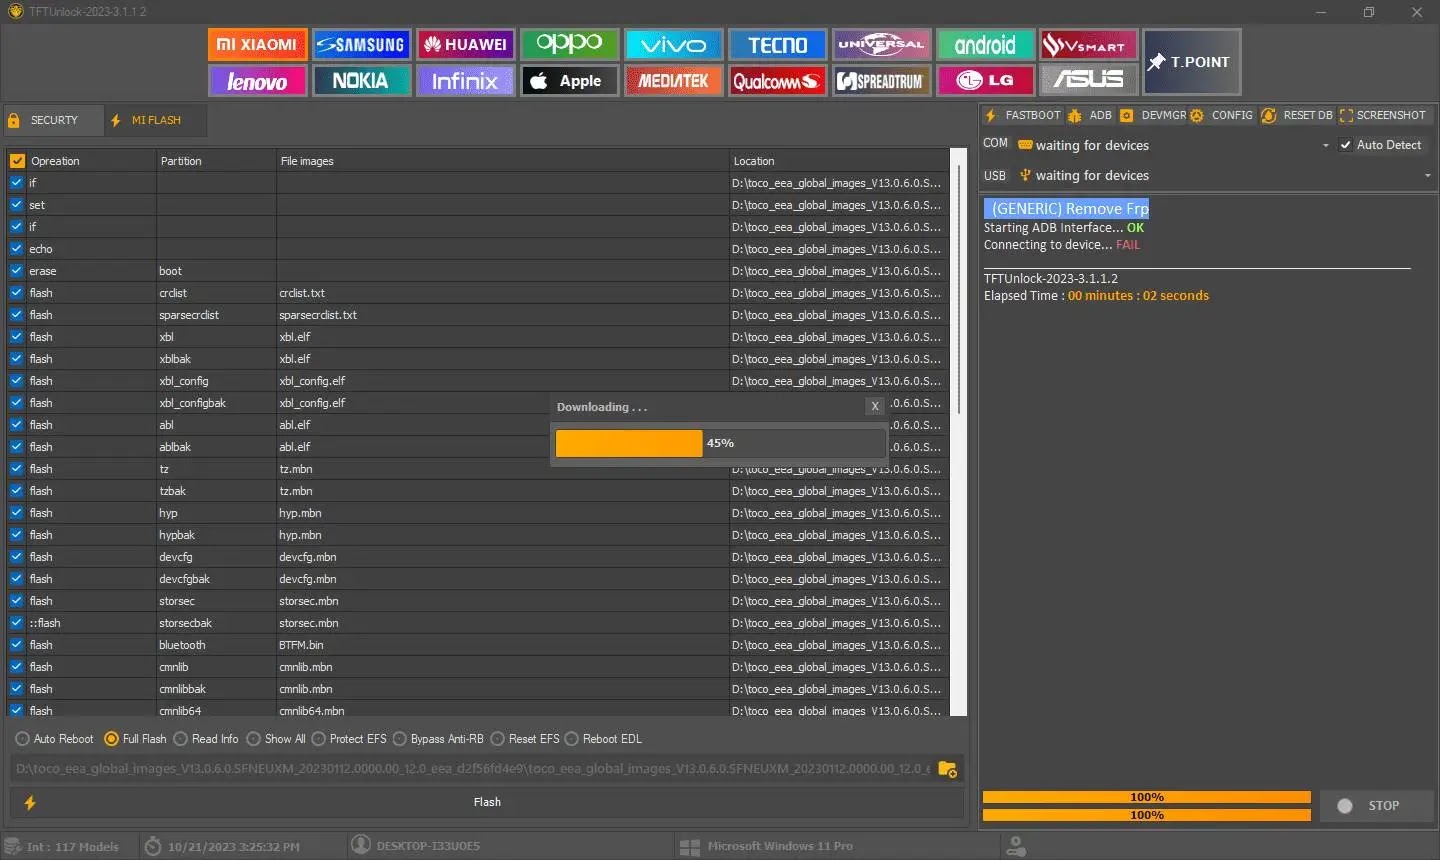Click the user icon beside DESKTOP-I33UOE5

pyautogui.click(x=360, y=845)
